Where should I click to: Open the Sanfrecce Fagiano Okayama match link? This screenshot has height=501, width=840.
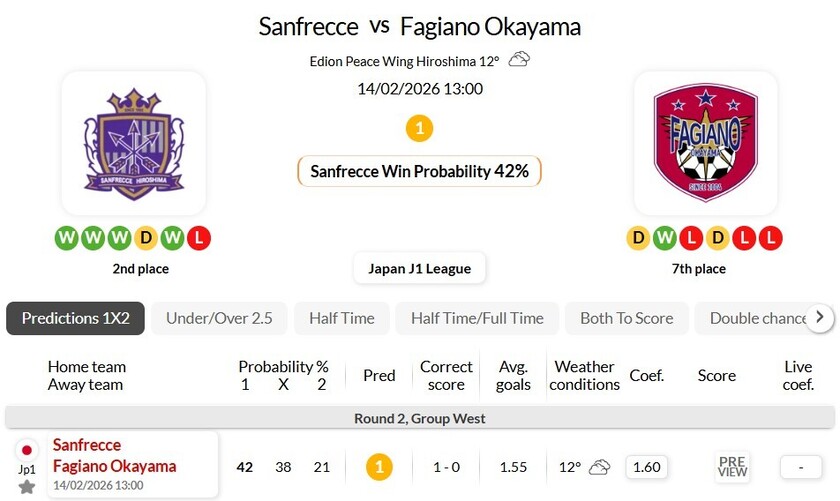114,456
